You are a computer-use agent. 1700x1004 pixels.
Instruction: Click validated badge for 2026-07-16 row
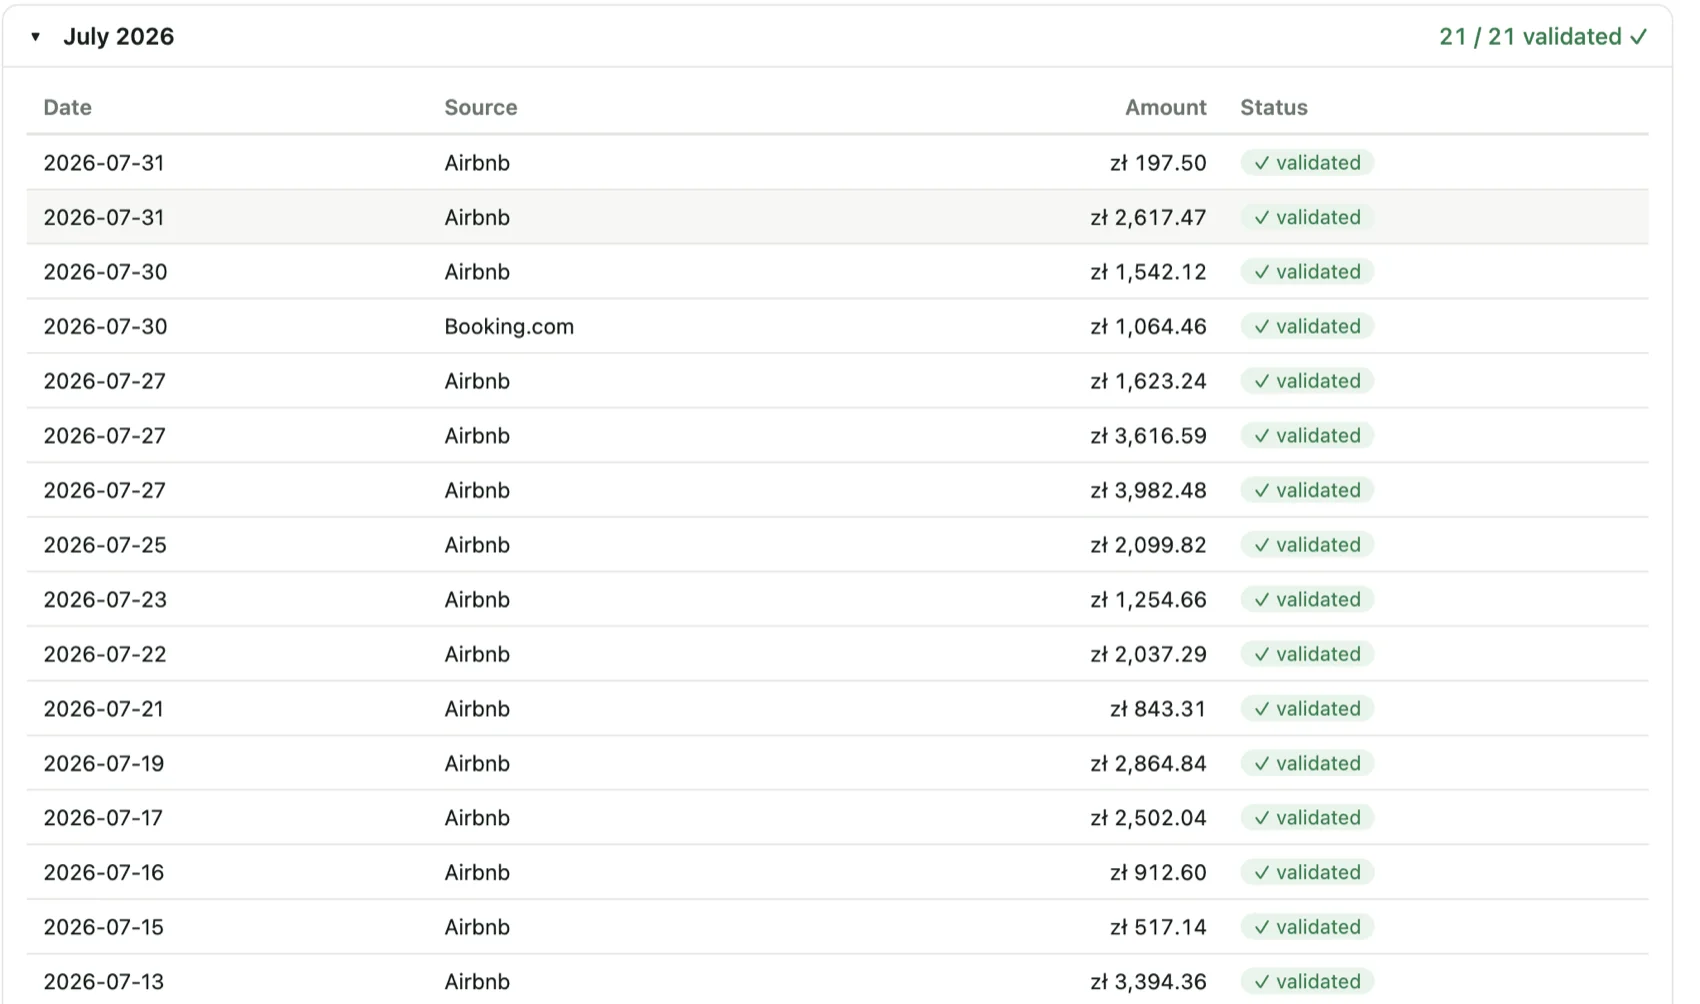pyautogui.click(x=1307, y=872)
